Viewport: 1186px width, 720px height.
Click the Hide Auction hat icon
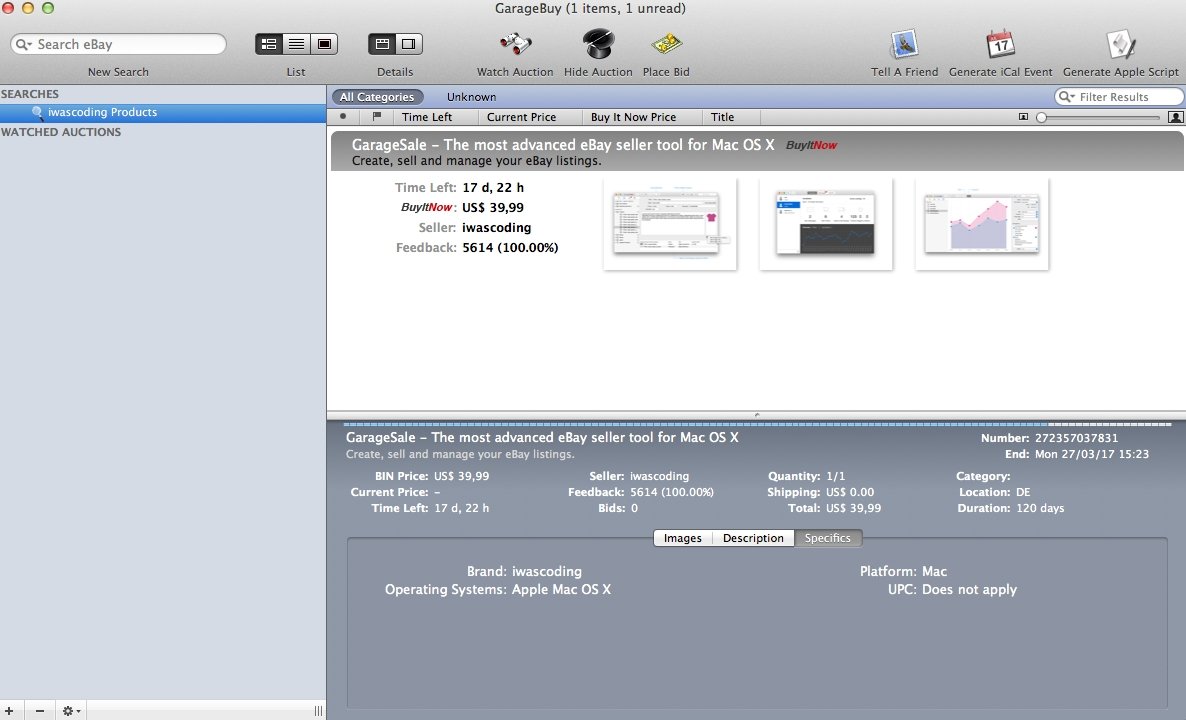598,44
